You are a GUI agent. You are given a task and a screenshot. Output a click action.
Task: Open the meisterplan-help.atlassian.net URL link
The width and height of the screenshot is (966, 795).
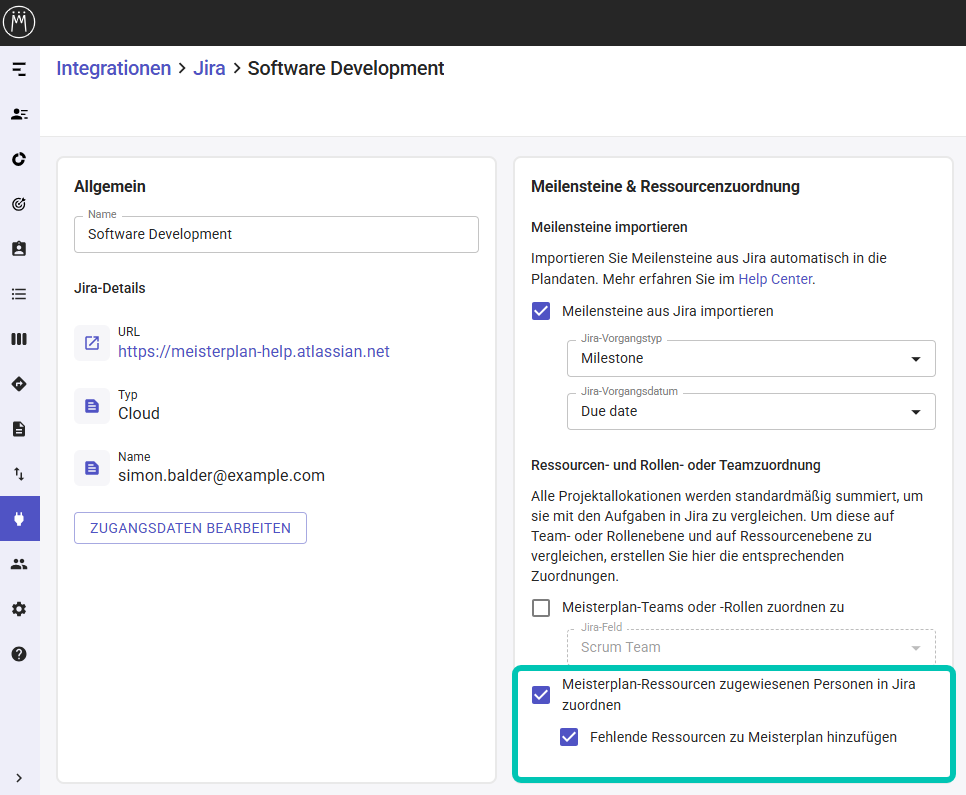coord(254,351)
